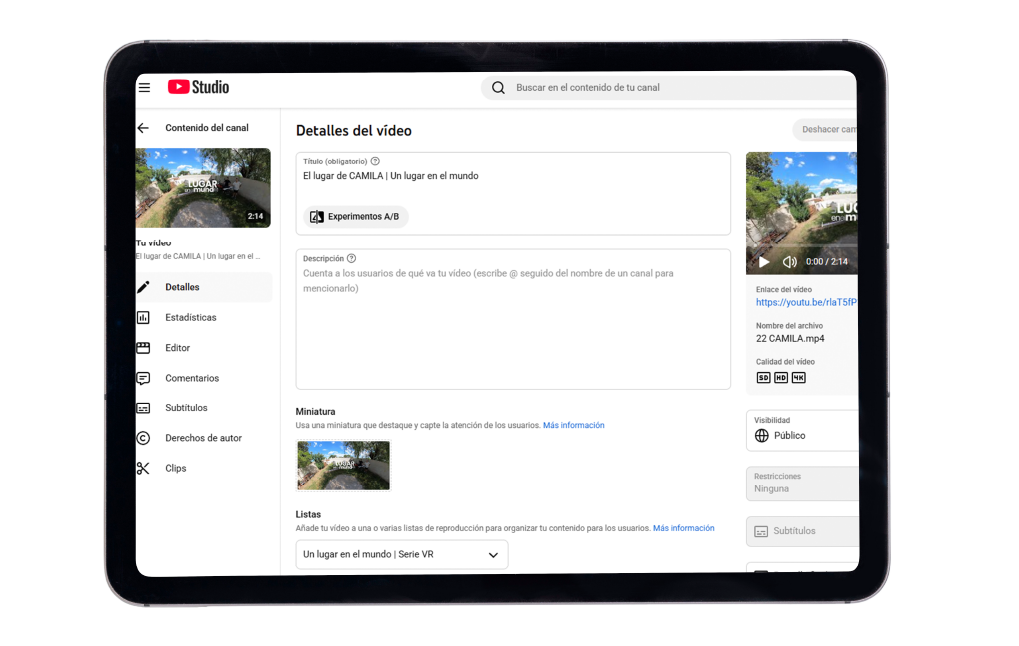This screenshot has height=646, width=1019.
Task: Click the help icon next to Descripción
Action: (351, 258)
